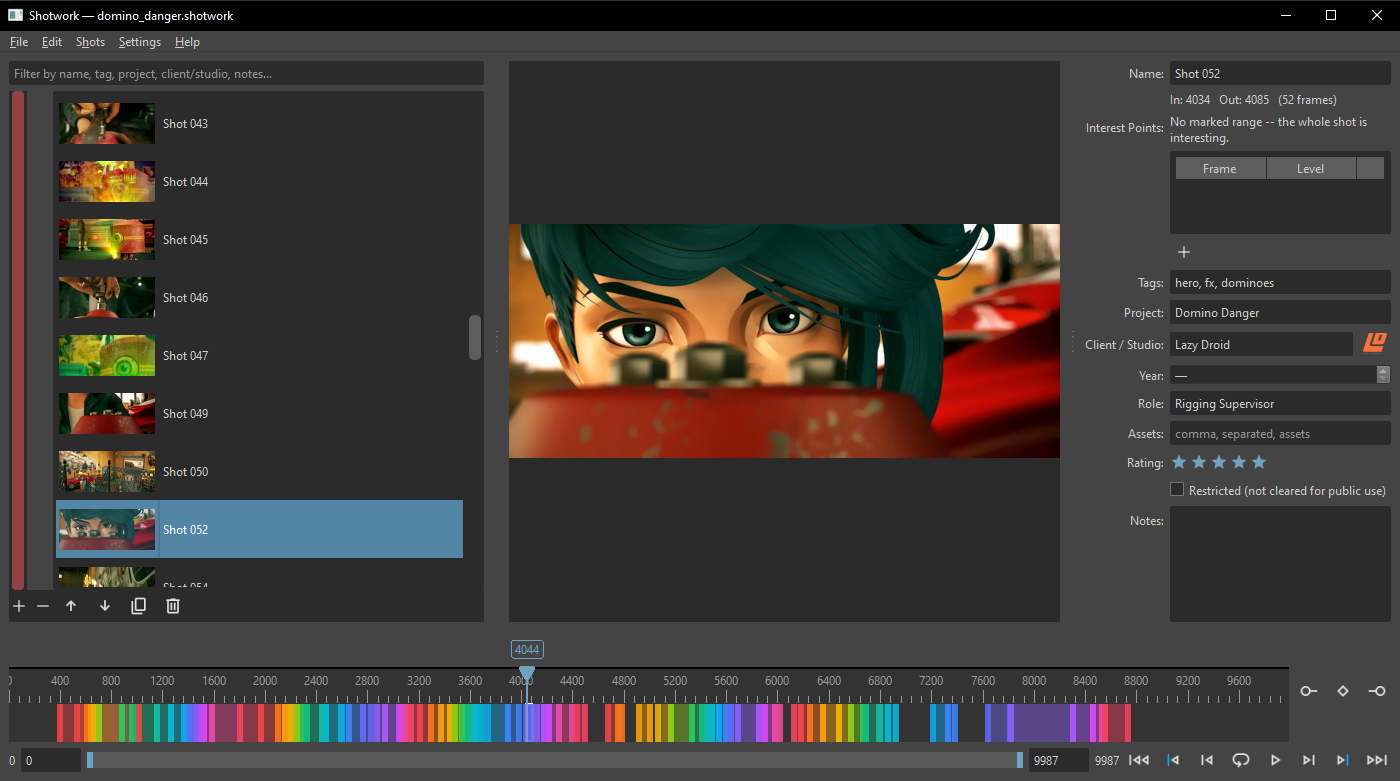This screenshot has height=781, width=1400.
Task: Jump to the very end of timeline
Action: 1377,760
